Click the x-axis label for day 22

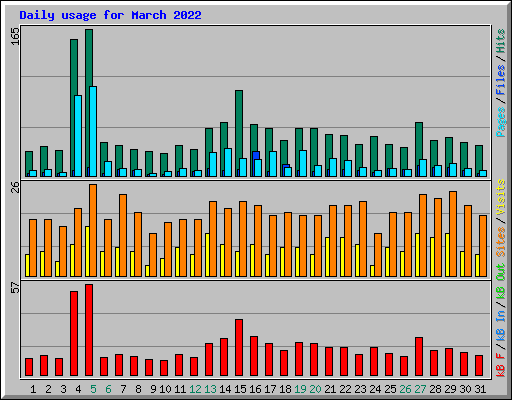pos(345,389)
